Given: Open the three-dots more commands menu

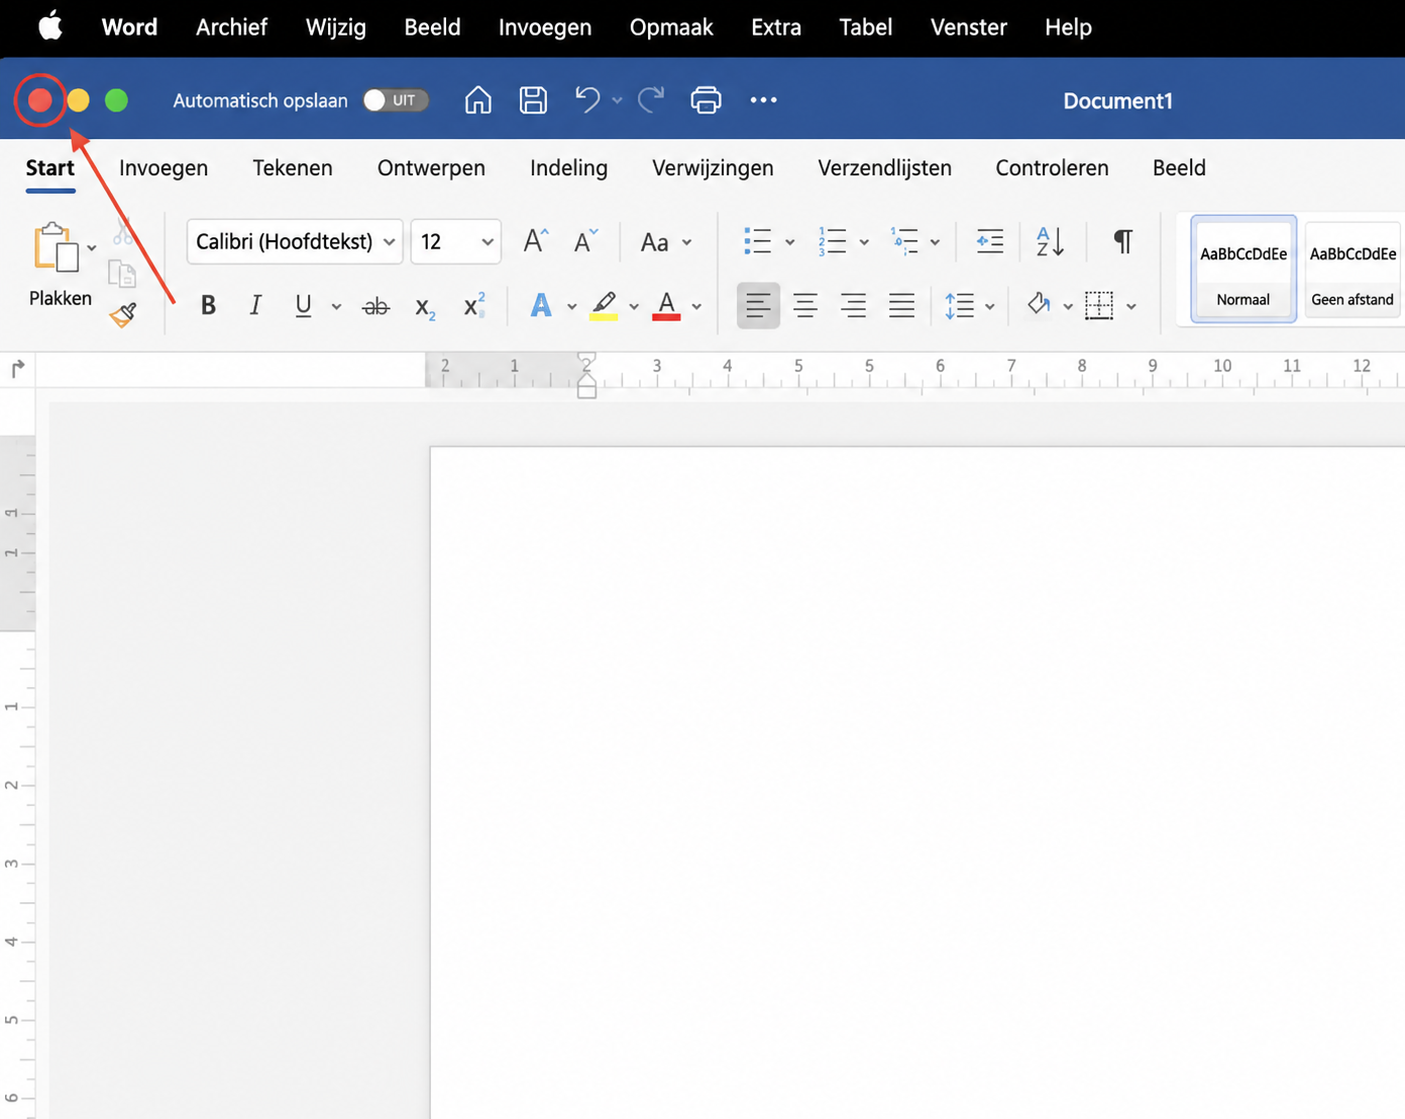Looking at the screenshot, I should 763,100.
